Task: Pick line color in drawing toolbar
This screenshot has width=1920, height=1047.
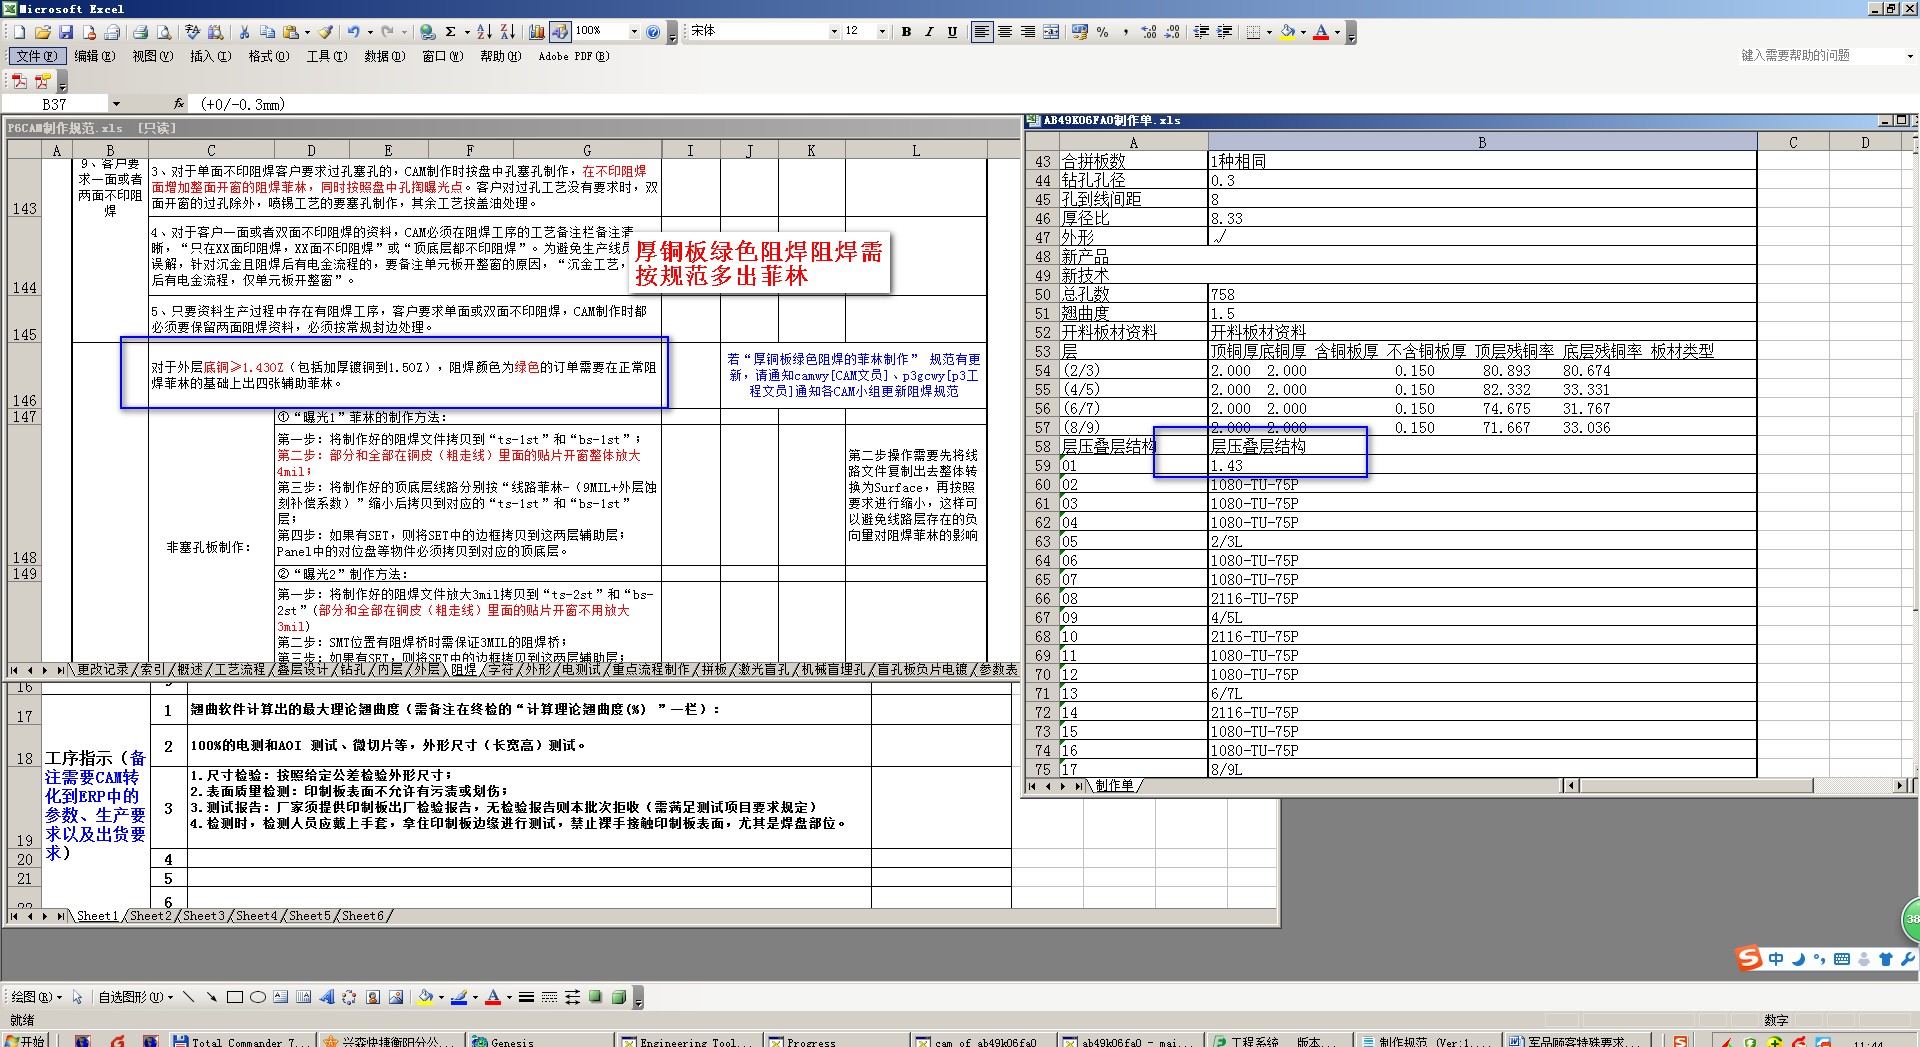Action: [459, 997]
